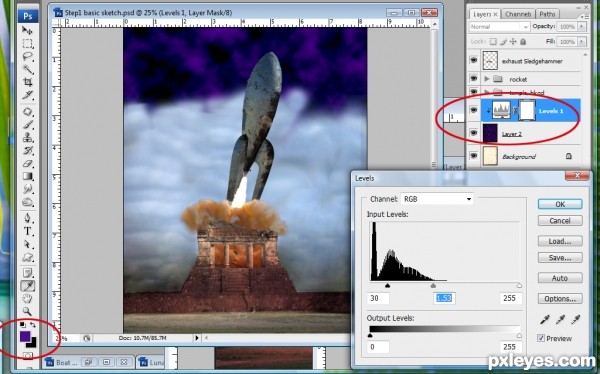Open the Layers panel options menu
Image resolution: width=600 pixels, height=374 pixels.
pos(584,16)
